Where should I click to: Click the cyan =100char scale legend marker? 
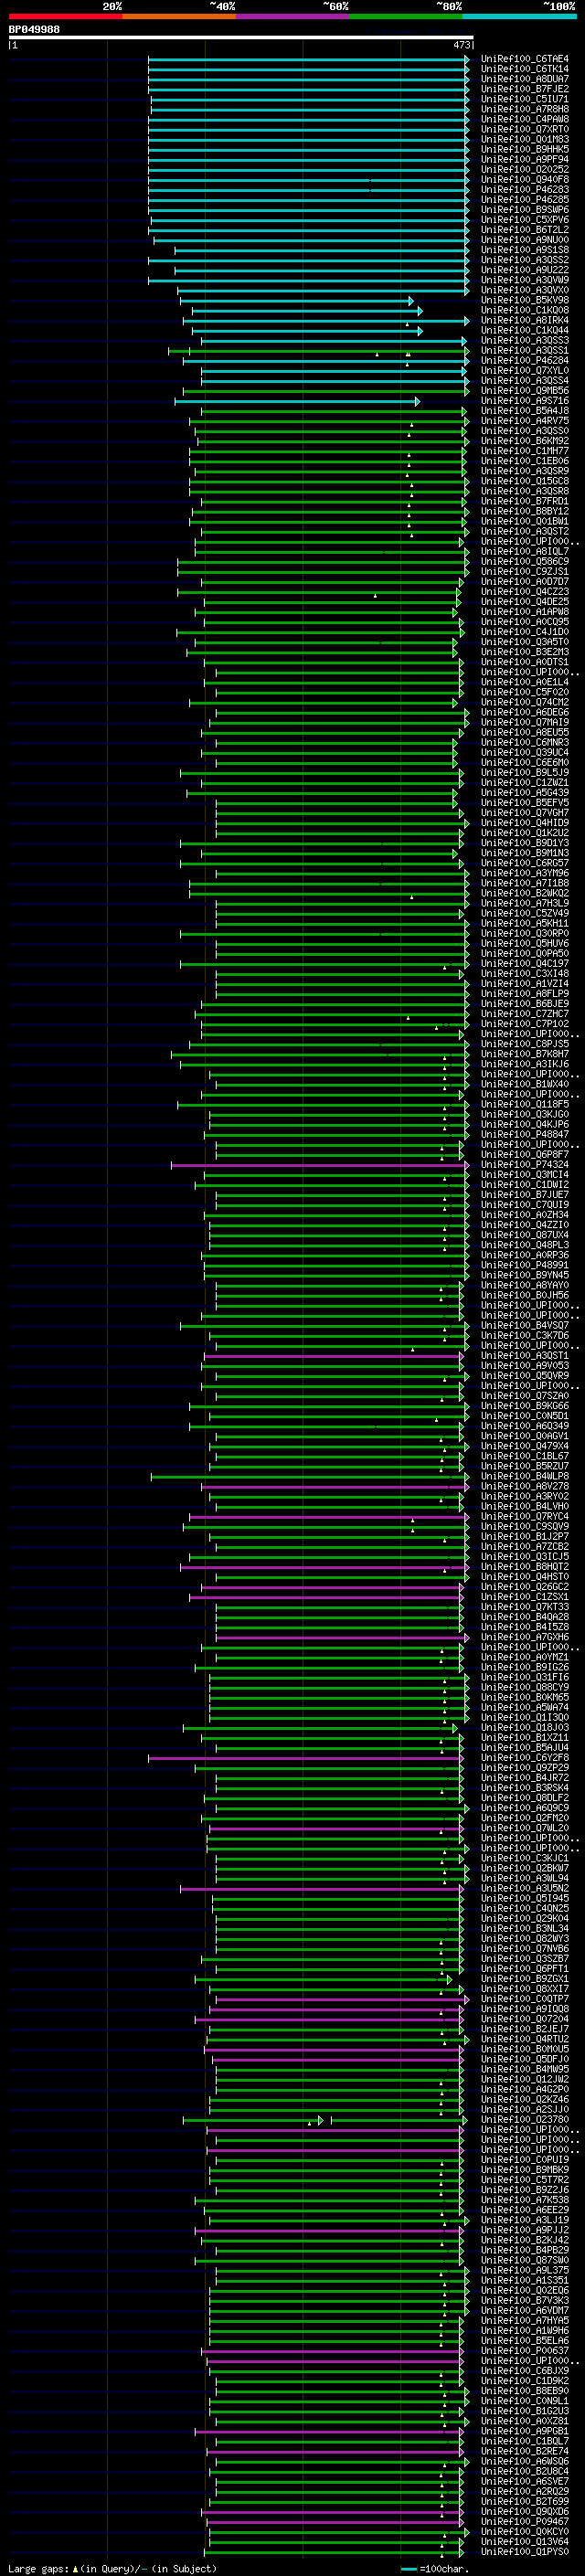[409, 2569]
